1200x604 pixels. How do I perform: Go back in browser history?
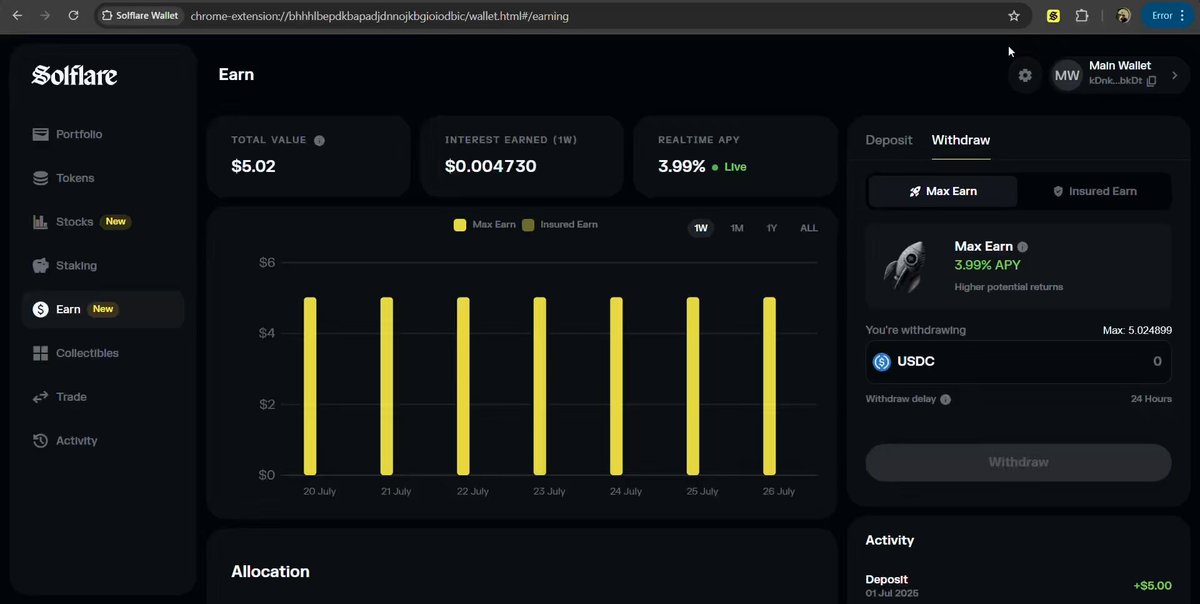pyautogui.click(x=17, y=16)
